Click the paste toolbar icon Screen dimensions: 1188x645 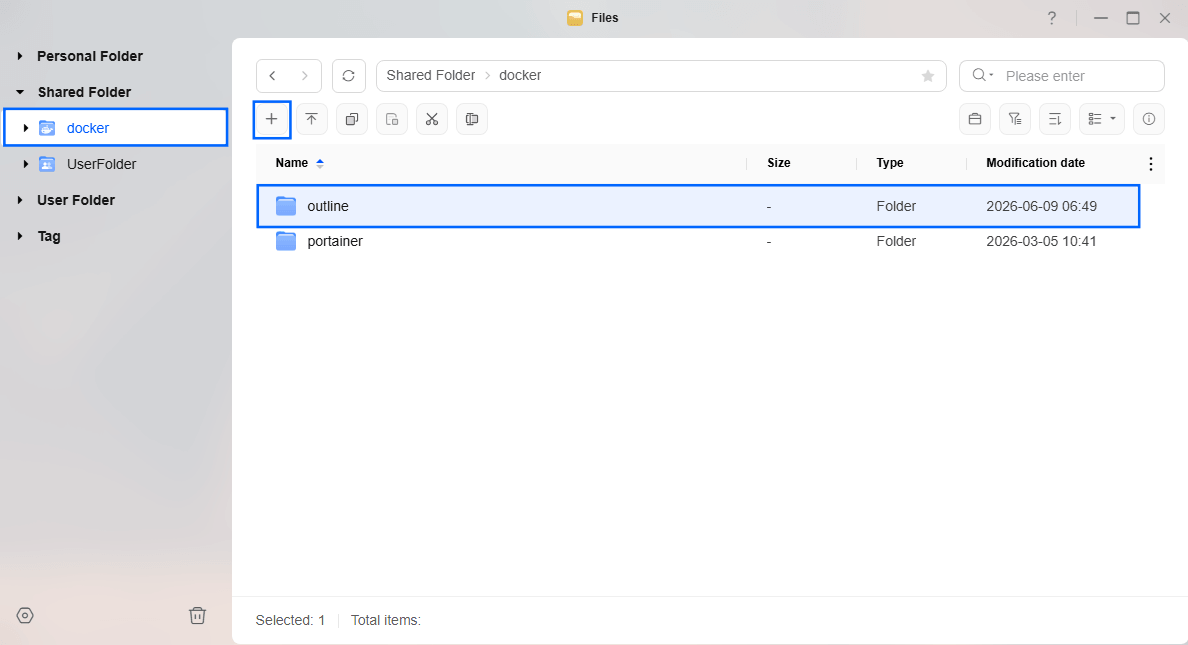click(x=392, y=119)
